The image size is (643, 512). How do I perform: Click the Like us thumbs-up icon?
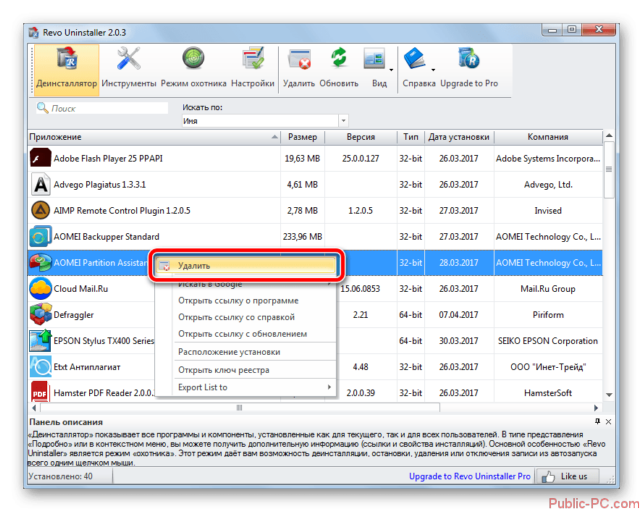(548, 476)
